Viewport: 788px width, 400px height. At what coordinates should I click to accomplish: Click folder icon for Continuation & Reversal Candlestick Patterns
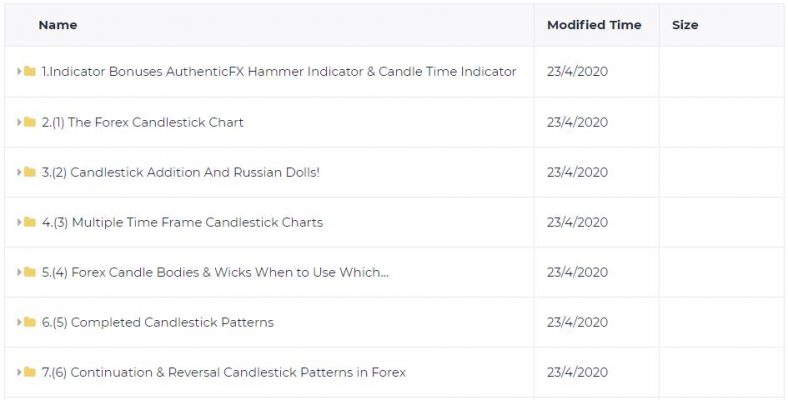tap(30, 372)
